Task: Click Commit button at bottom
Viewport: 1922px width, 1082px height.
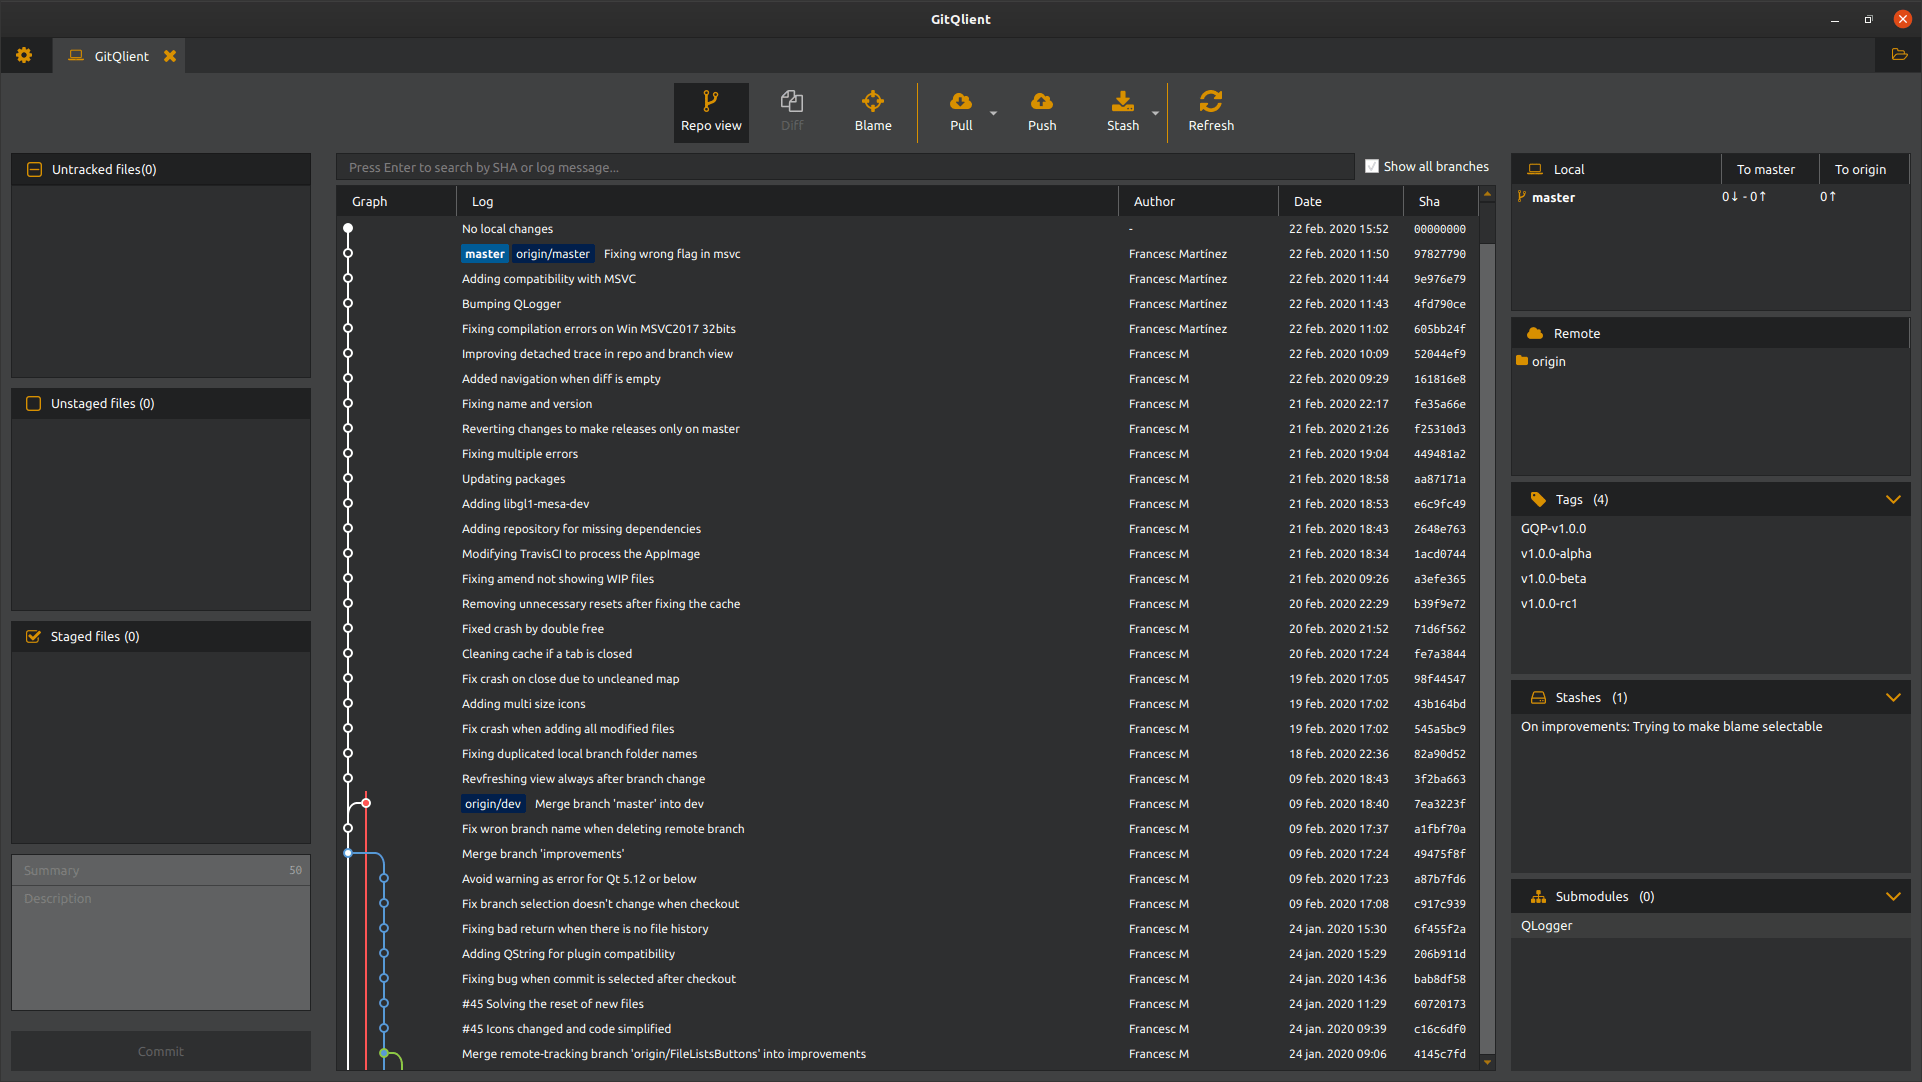Action: [x=158, y=1050]
